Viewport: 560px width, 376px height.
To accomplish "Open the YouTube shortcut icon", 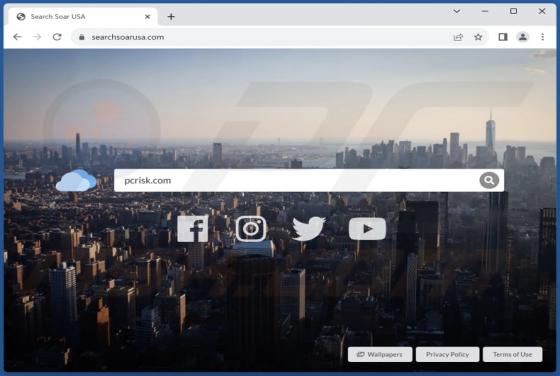I will (367, 229).
